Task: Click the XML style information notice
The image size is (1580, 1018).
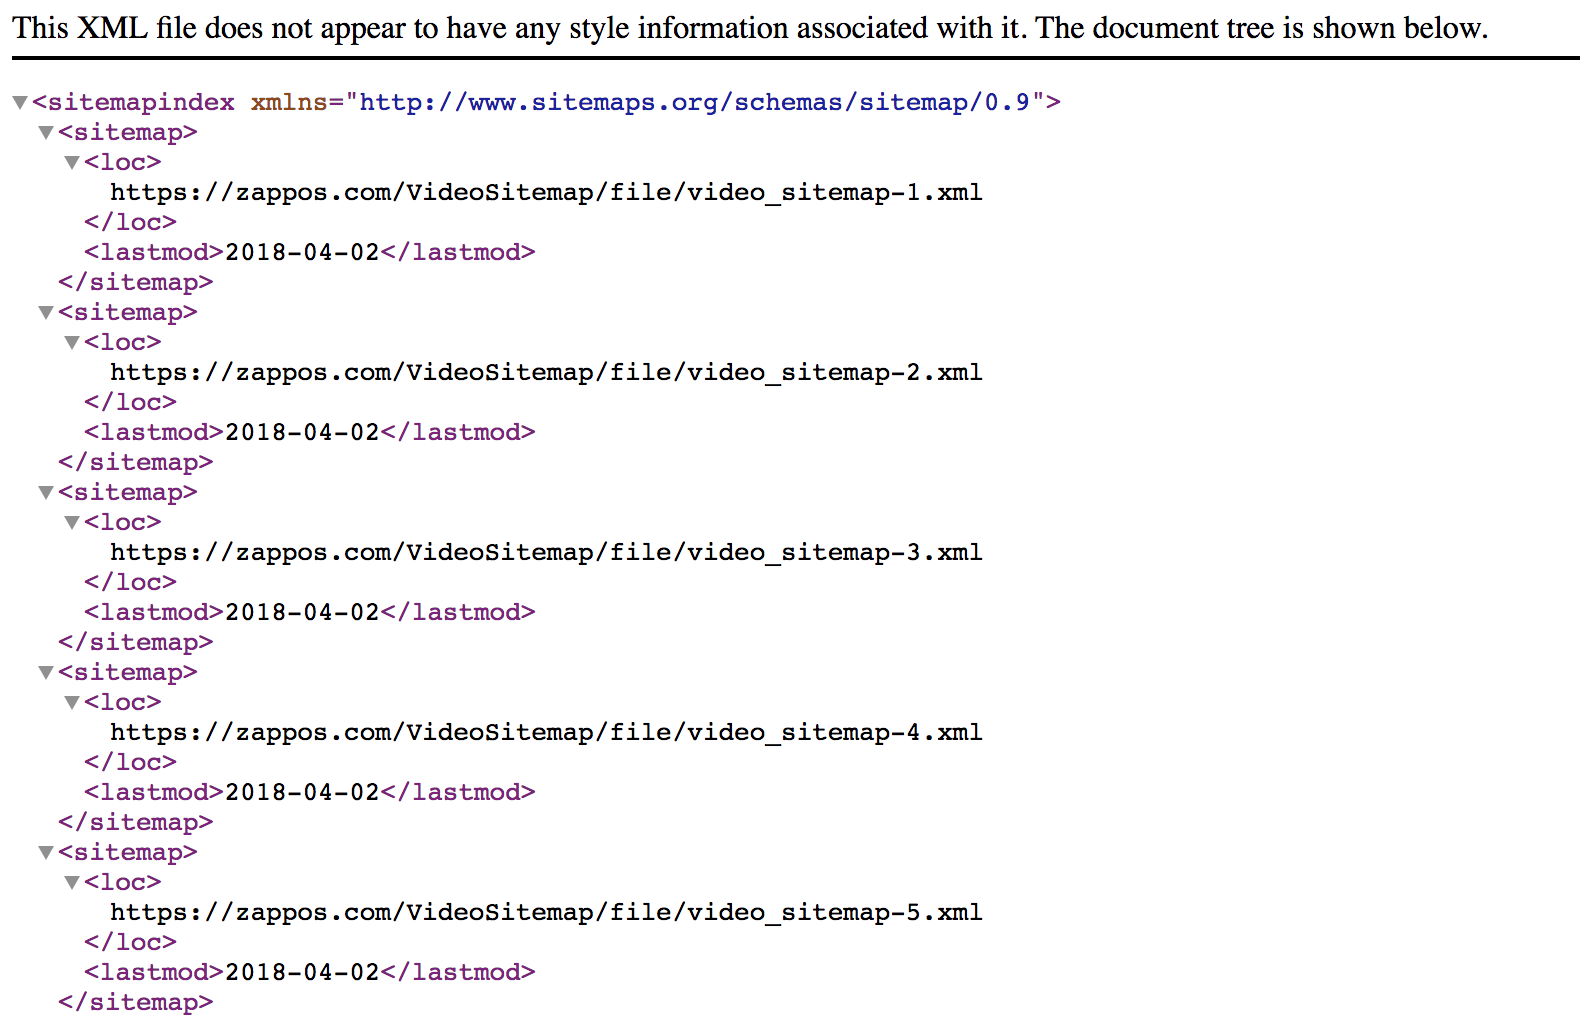Action: (750, 28)
